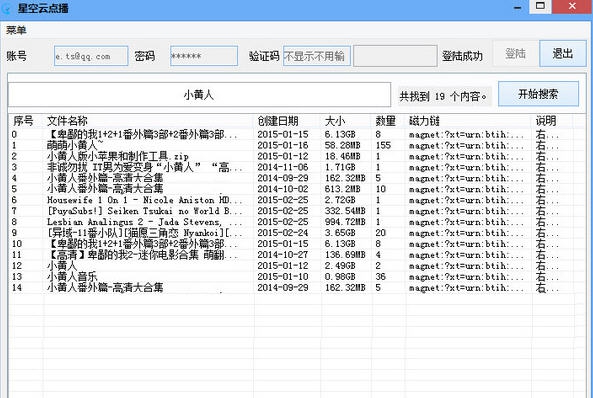The width and height of the screenshot is (593, 398).
Task: Click size cell 136.69MB
Action: [x=345, y=255]
